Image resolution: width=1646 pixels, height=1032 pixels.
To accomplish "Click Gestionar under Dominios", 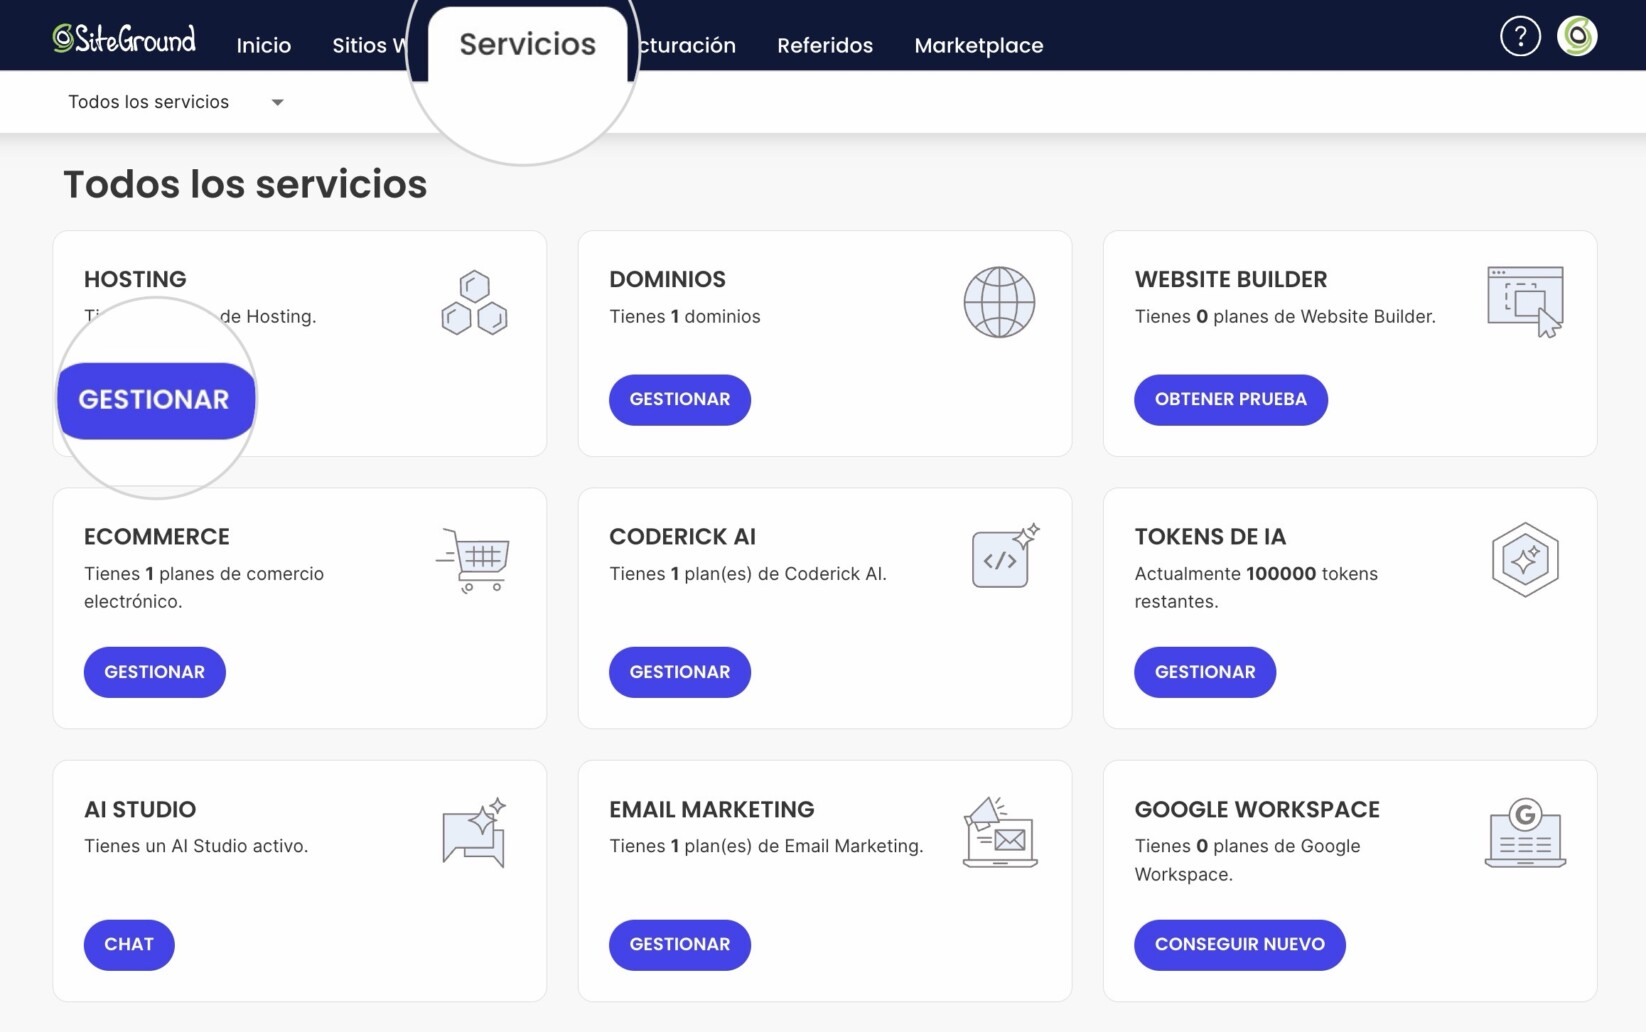I will [680, 399].
